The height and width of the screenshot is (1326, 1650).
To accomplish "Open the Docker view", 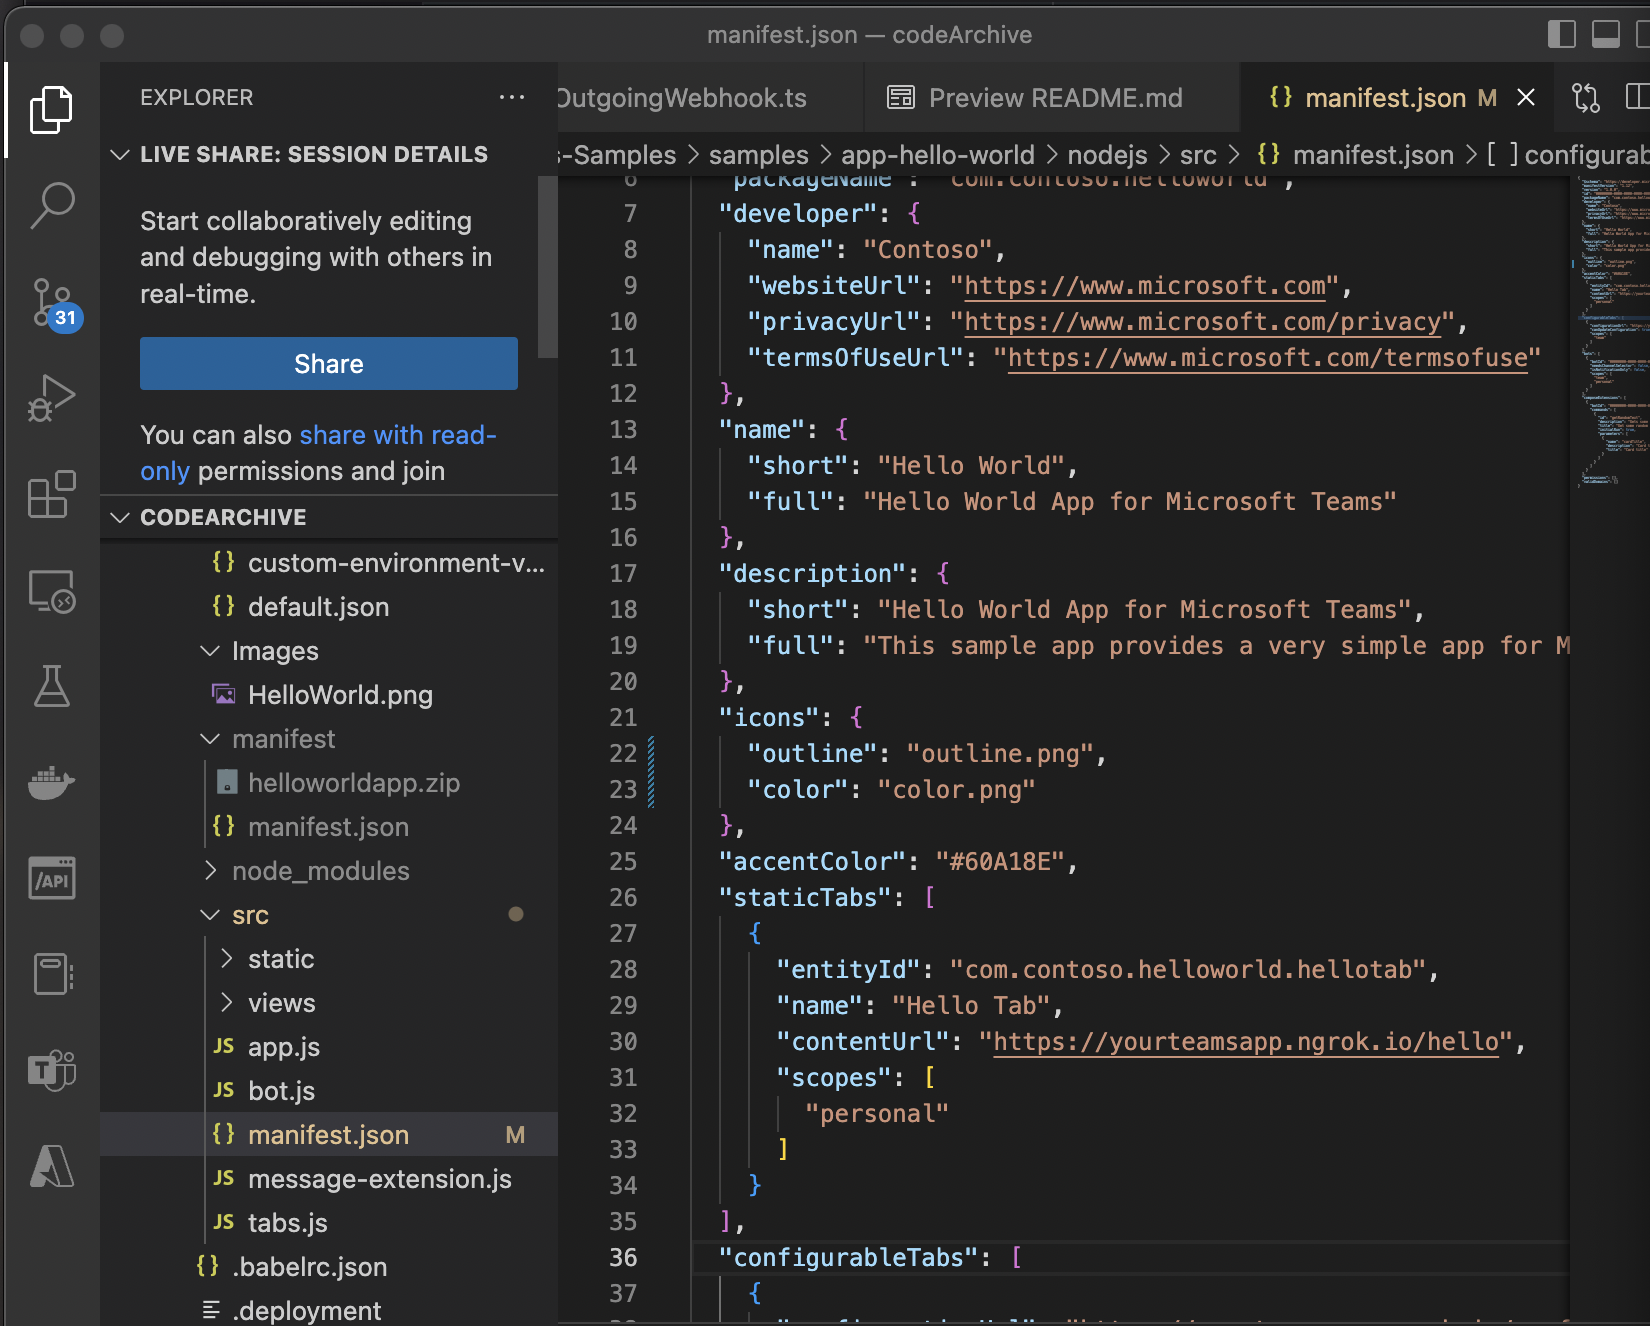I will (x=51, y=782).
